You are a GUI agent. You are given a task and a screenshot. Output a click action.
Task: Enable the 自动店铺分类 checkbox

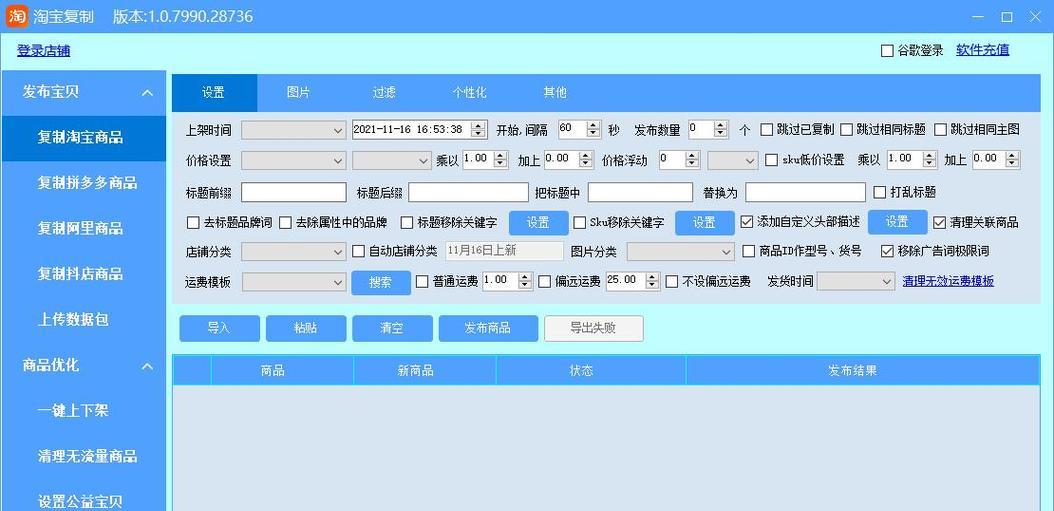[358, 252]
